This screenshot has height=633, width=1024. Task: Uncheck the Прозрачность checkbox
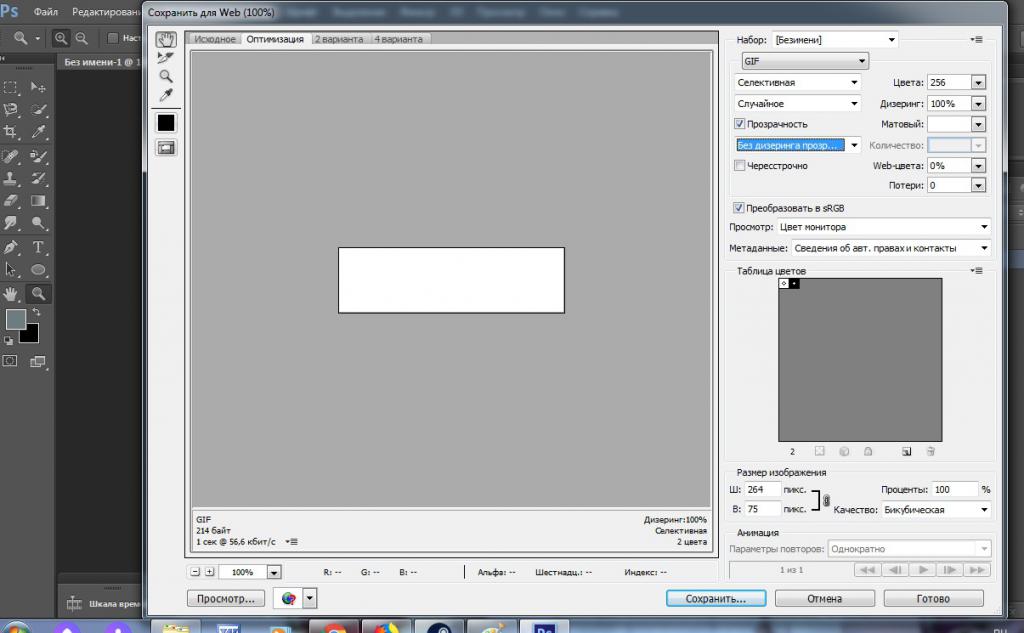click(739, 123)
